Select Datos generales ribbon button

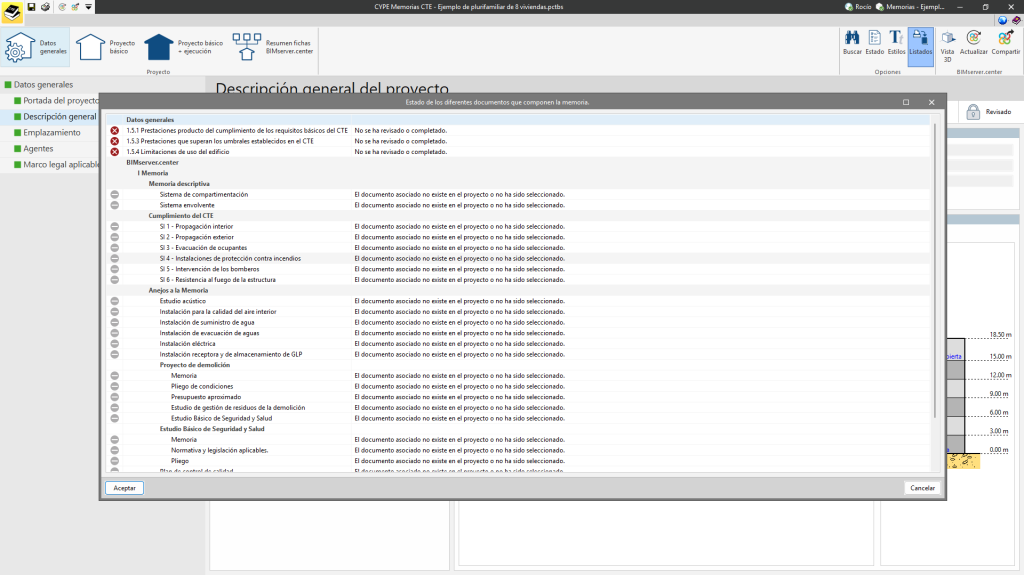pos(36,47)
